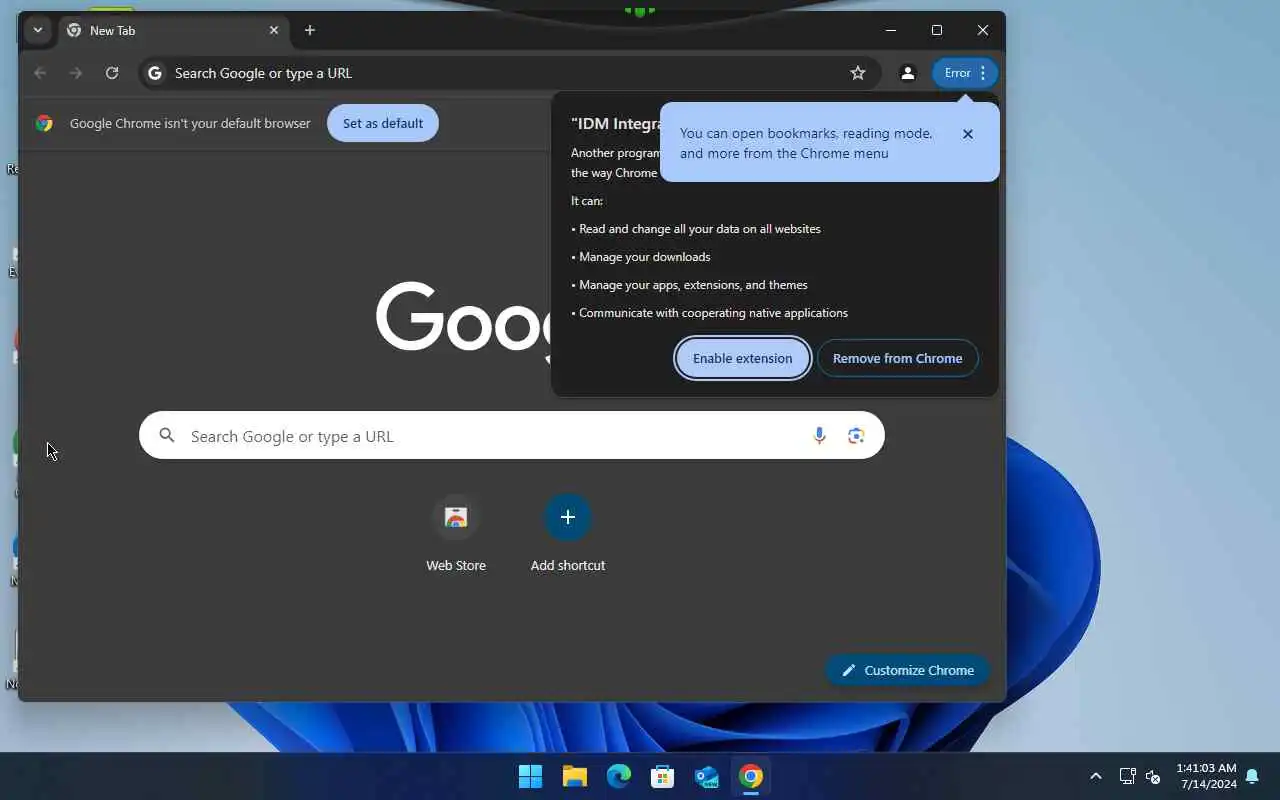Viewport: 1280px width, 800px height.
Task: Open Microsoft Store from taskbar
Action: pos(663,776)
